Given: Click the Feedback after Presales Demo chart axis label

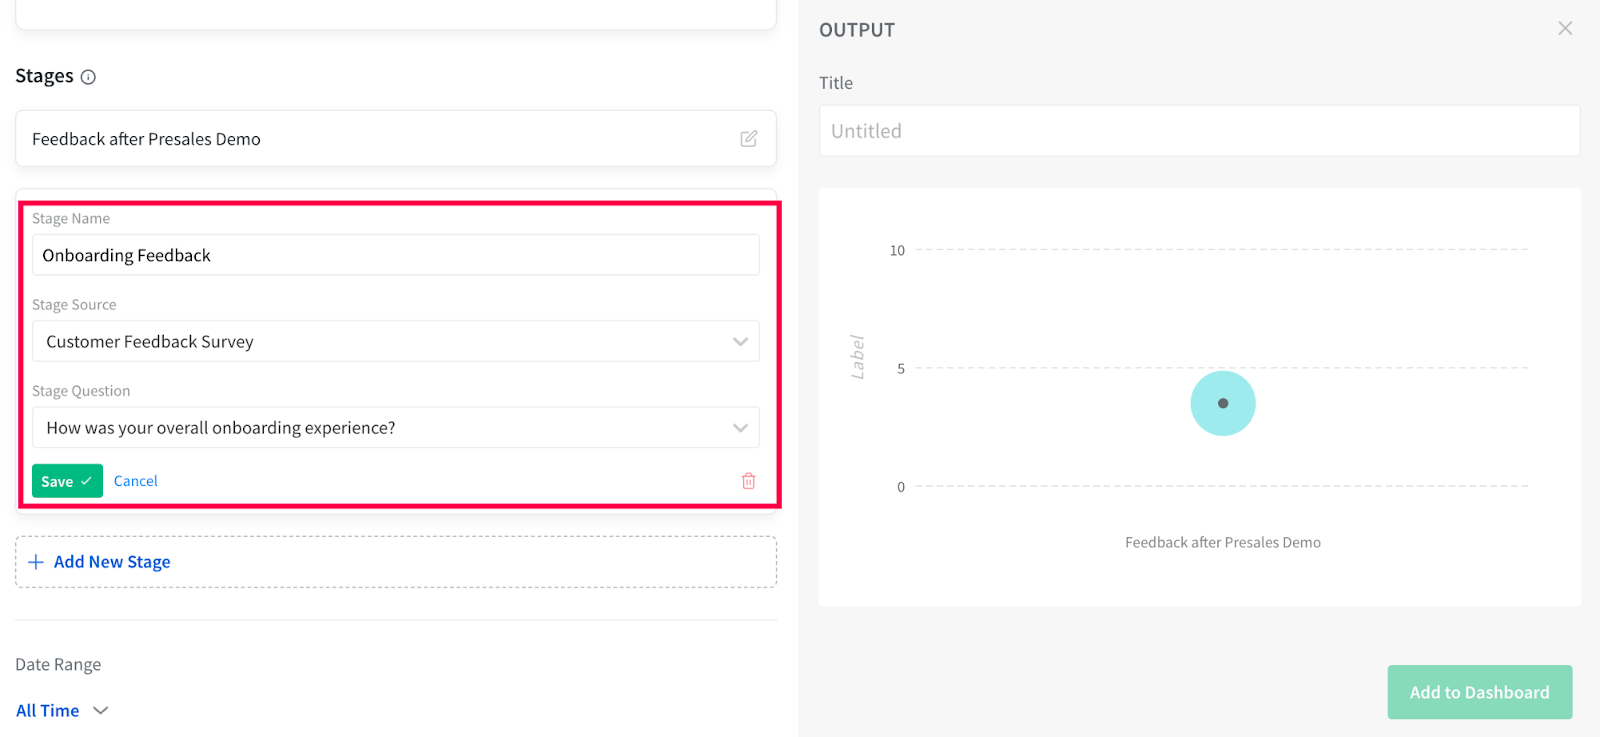Looking at the screenshot, I should click(x=1222, y=542).
